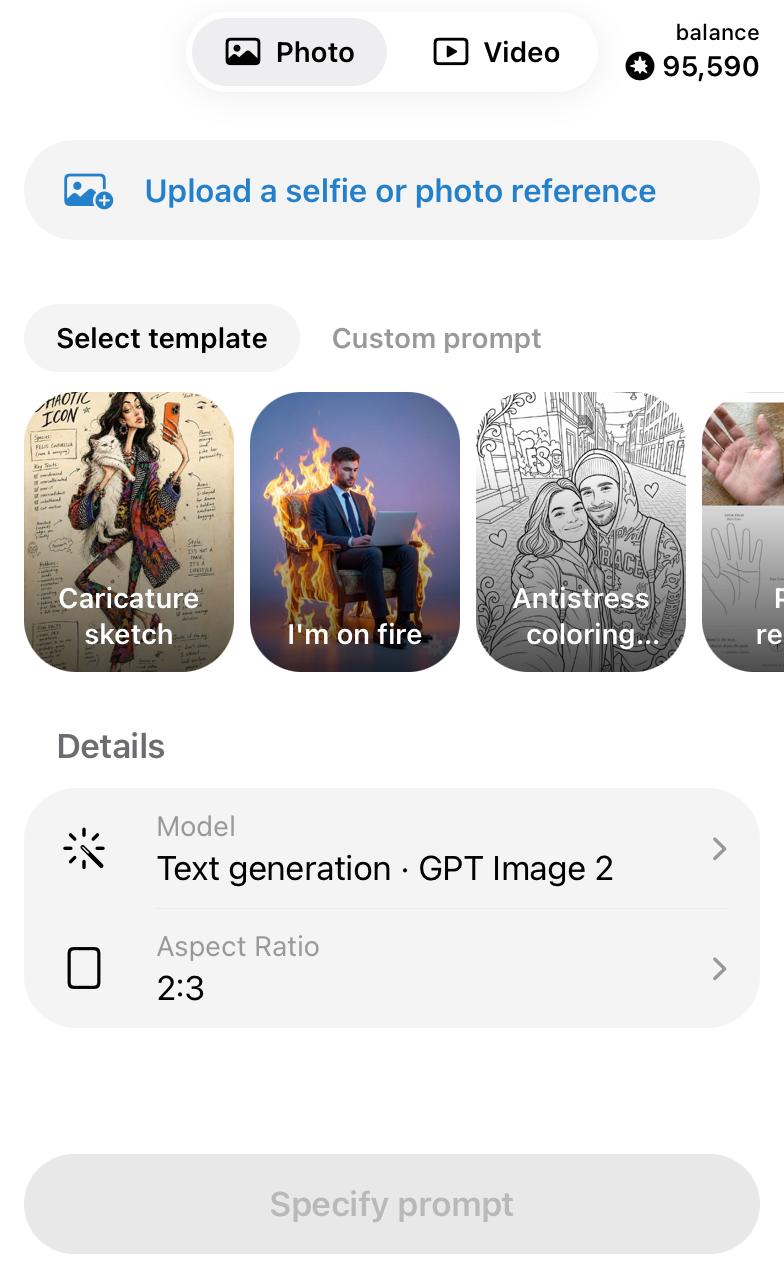Choose the I'm on fire template
784x1278 pixels.
click(x=355, y=531)
